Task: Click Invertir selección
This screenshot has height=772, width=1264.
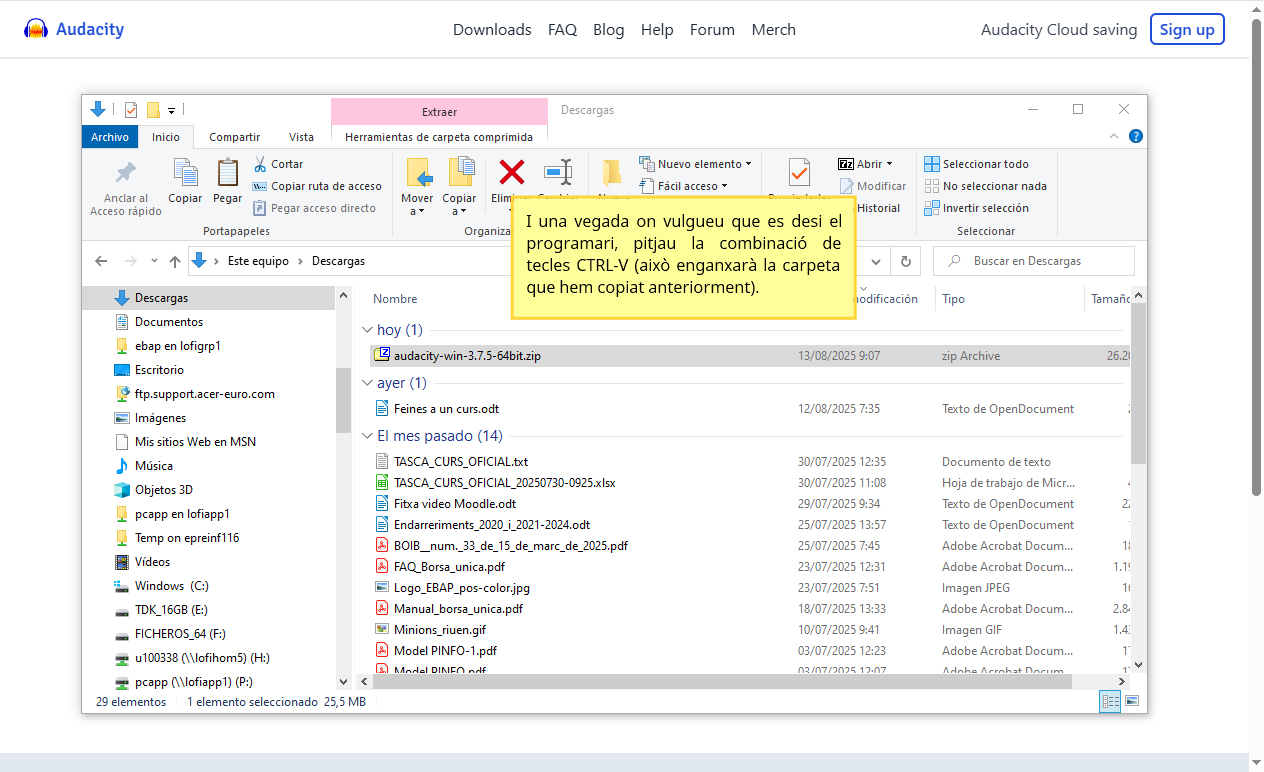Action: [976, 208]
